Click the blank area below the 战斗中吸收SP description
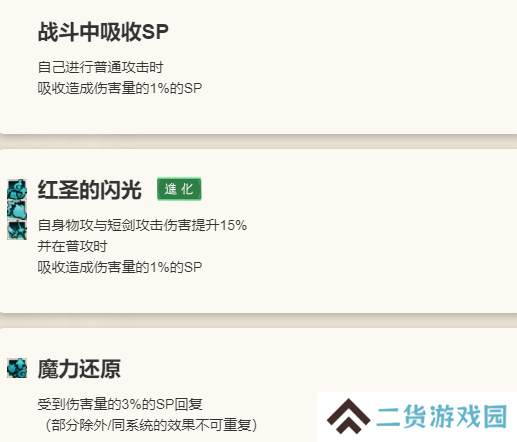 pos(258,115)
